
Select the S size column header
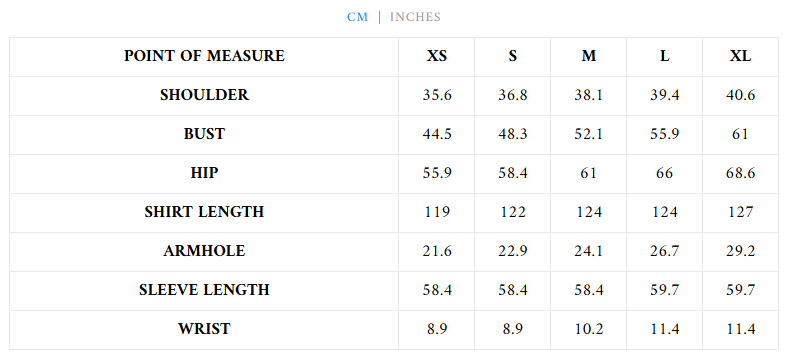coord(513,56)
